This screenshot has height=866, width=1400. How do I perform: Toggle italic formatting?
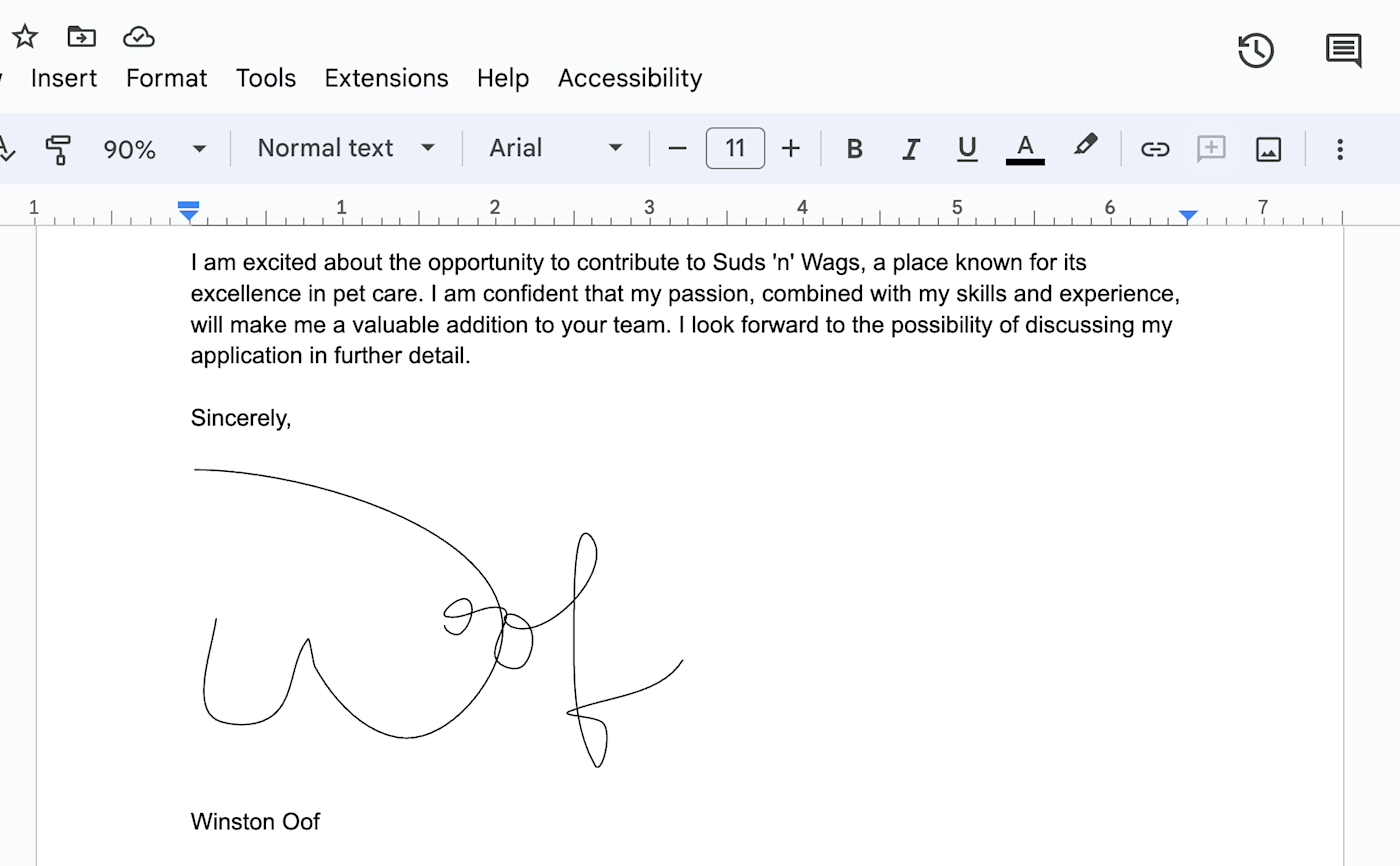click(x=911, y=149)
